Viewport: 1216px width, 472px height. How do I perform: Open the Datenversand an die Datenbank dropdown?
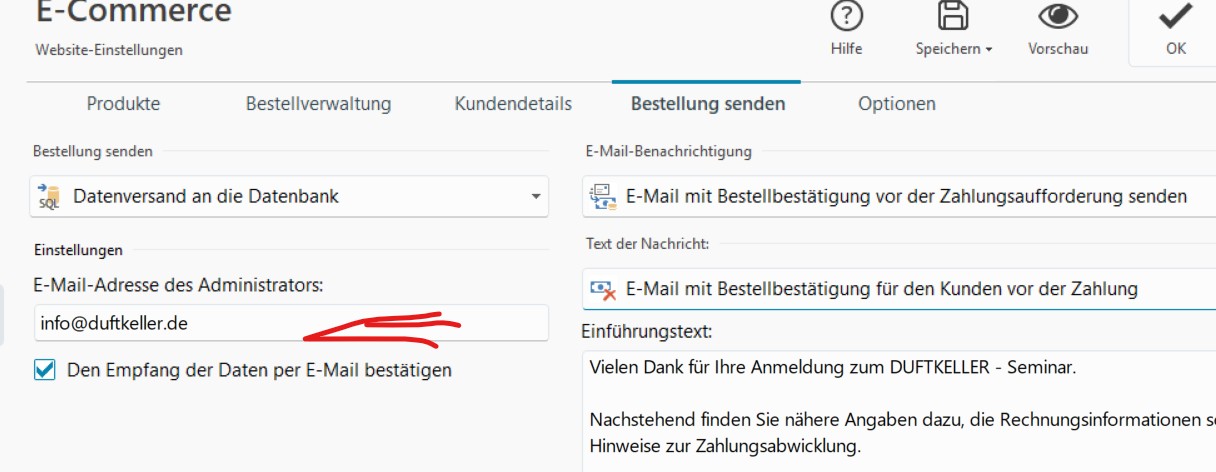pos(536,196)
